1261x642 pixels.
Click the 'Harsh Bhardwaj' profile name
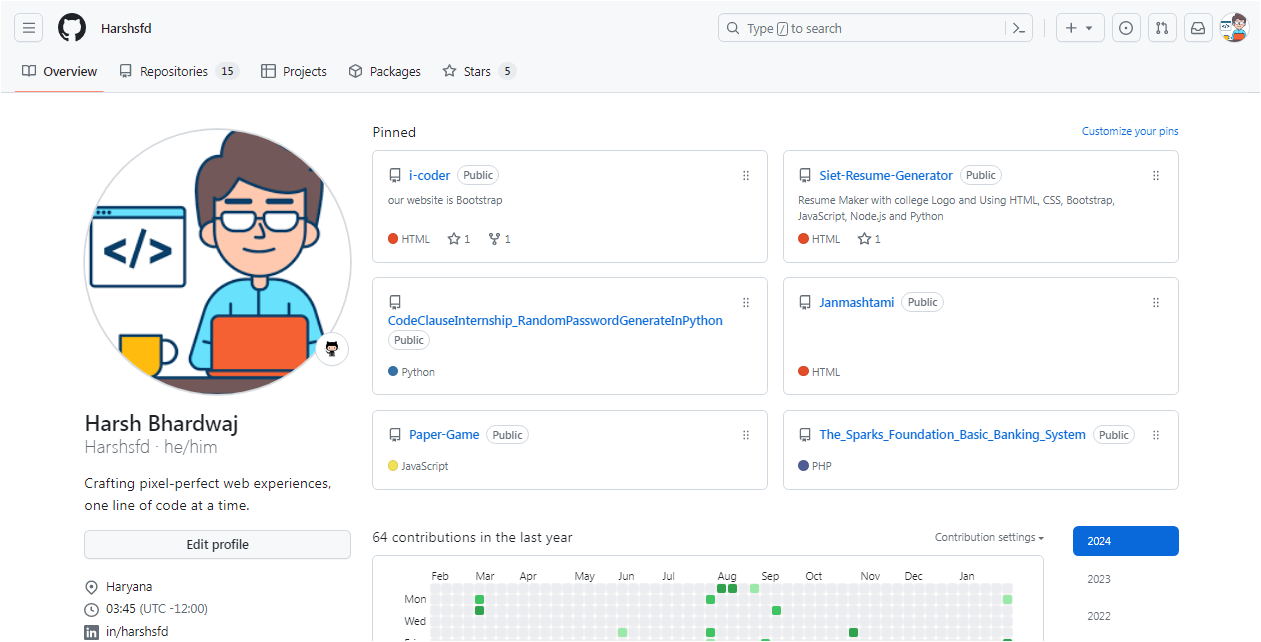click(161, 423)
